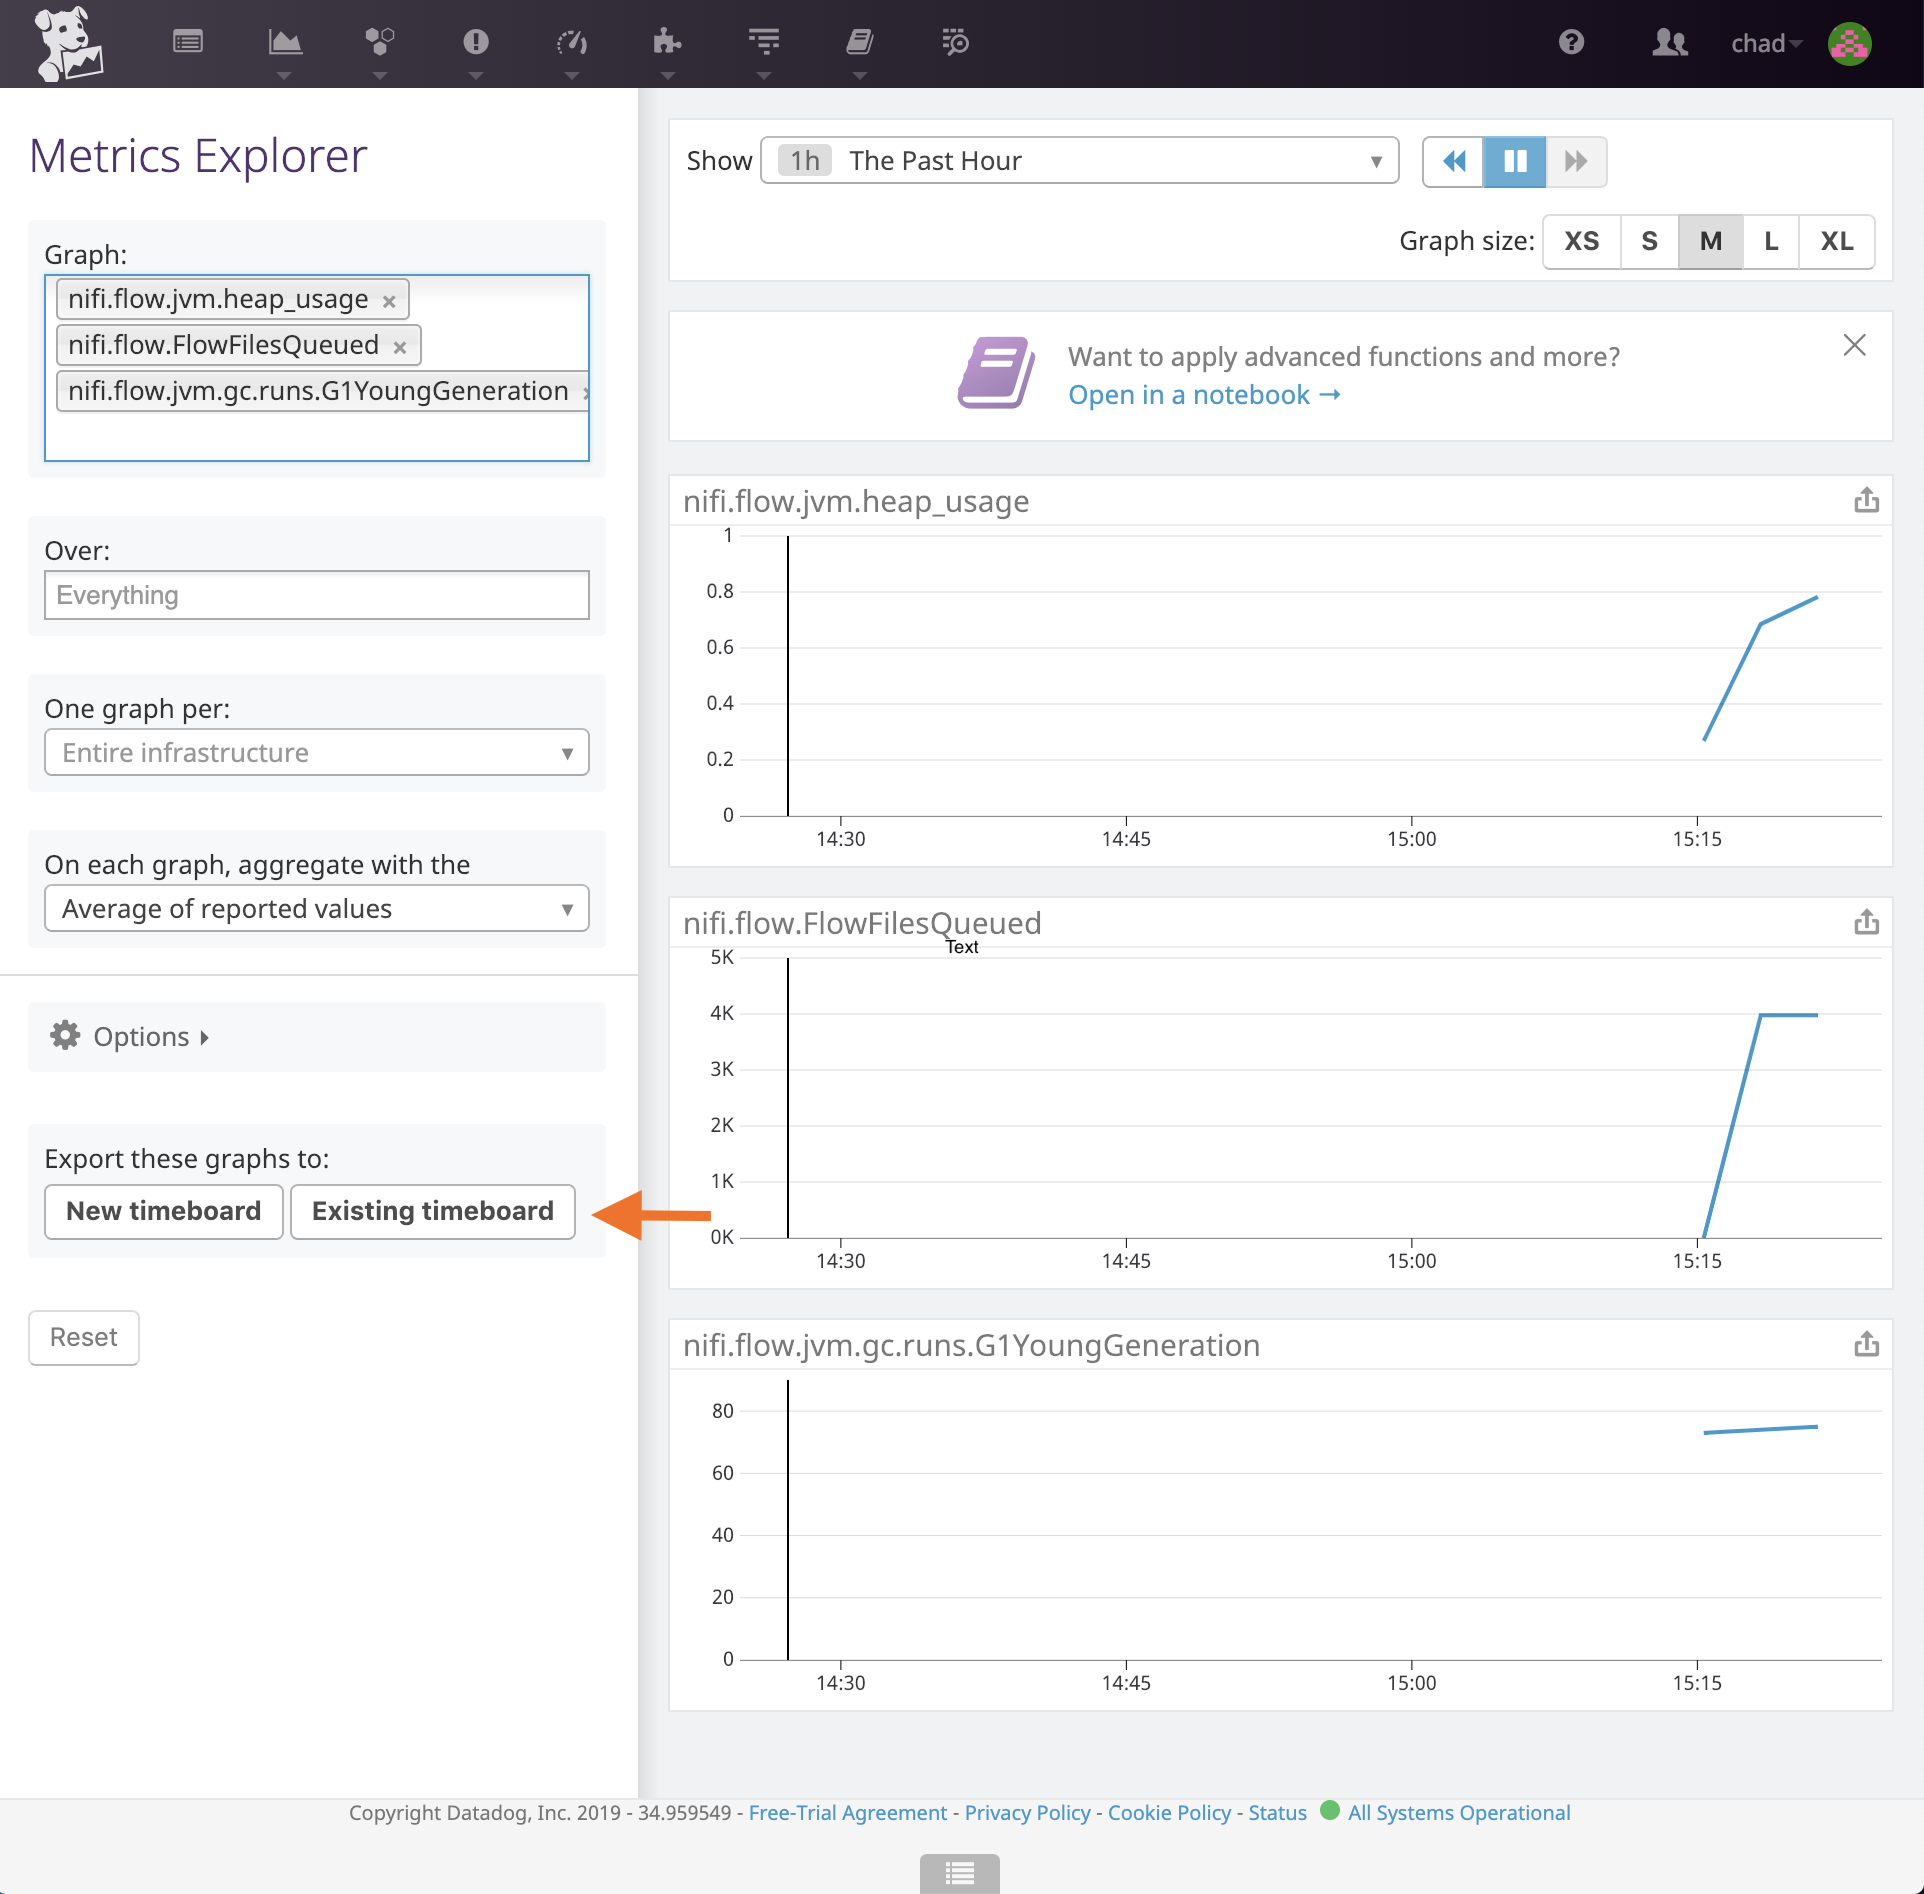
Task: Click the nifi.flow.FlowFilesQueued graph title
Action: pos(862,923)
